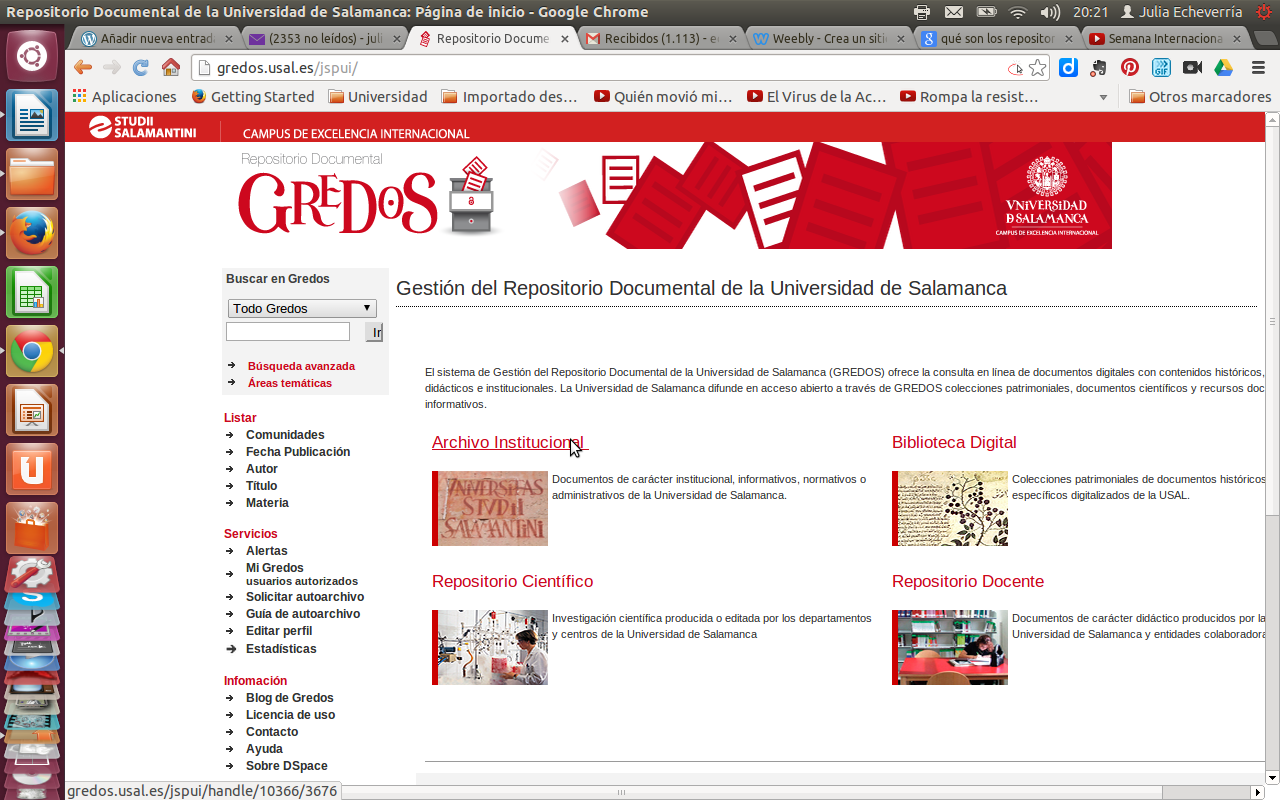The height and width of the screenshot is (800, 1280).
Task: Open the wifi network indicator
Action: coord(1018,12)
